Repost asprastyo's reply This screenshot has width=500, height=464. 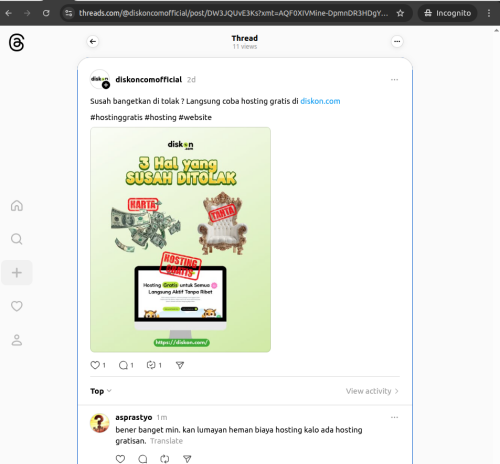[165, 459]
